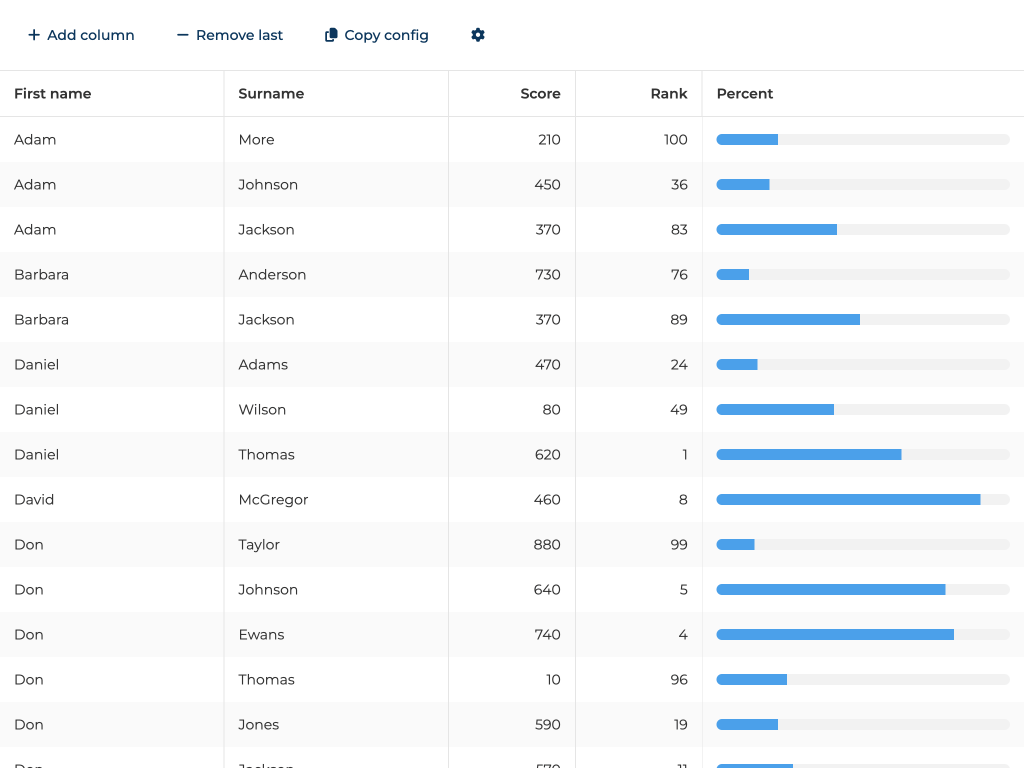Open the settings gear icon
Image resolution: width=1024 pixels, height=768 pixels.
tap(478, 35)
